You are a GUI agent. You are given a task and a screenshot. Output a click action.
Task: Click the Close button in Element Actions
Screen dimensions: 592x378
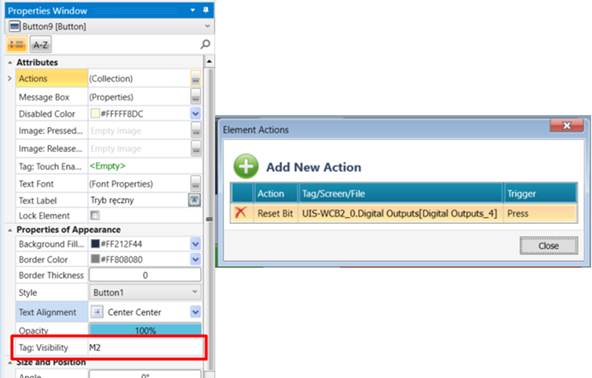[x=549, y=245]
